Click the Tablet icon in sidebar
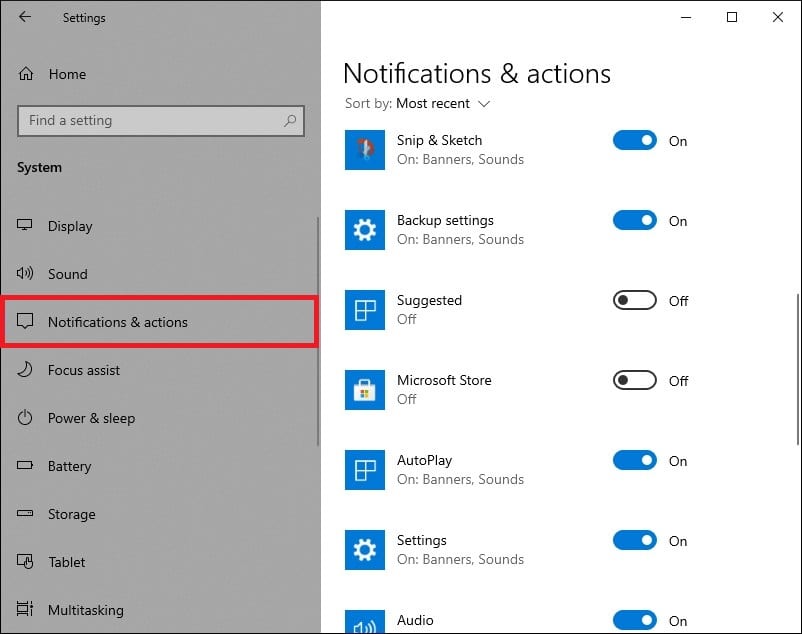 [x=25, y=561]
